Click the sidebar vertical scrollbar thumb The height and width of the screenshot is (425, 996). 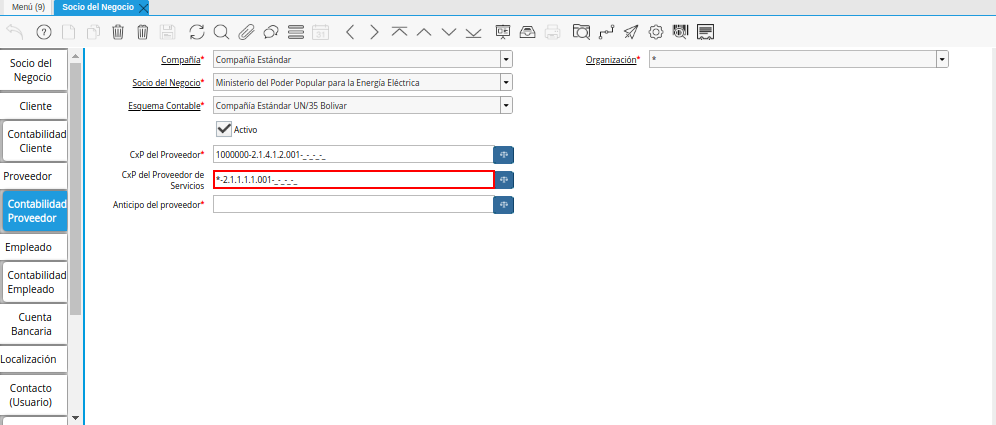76,189
